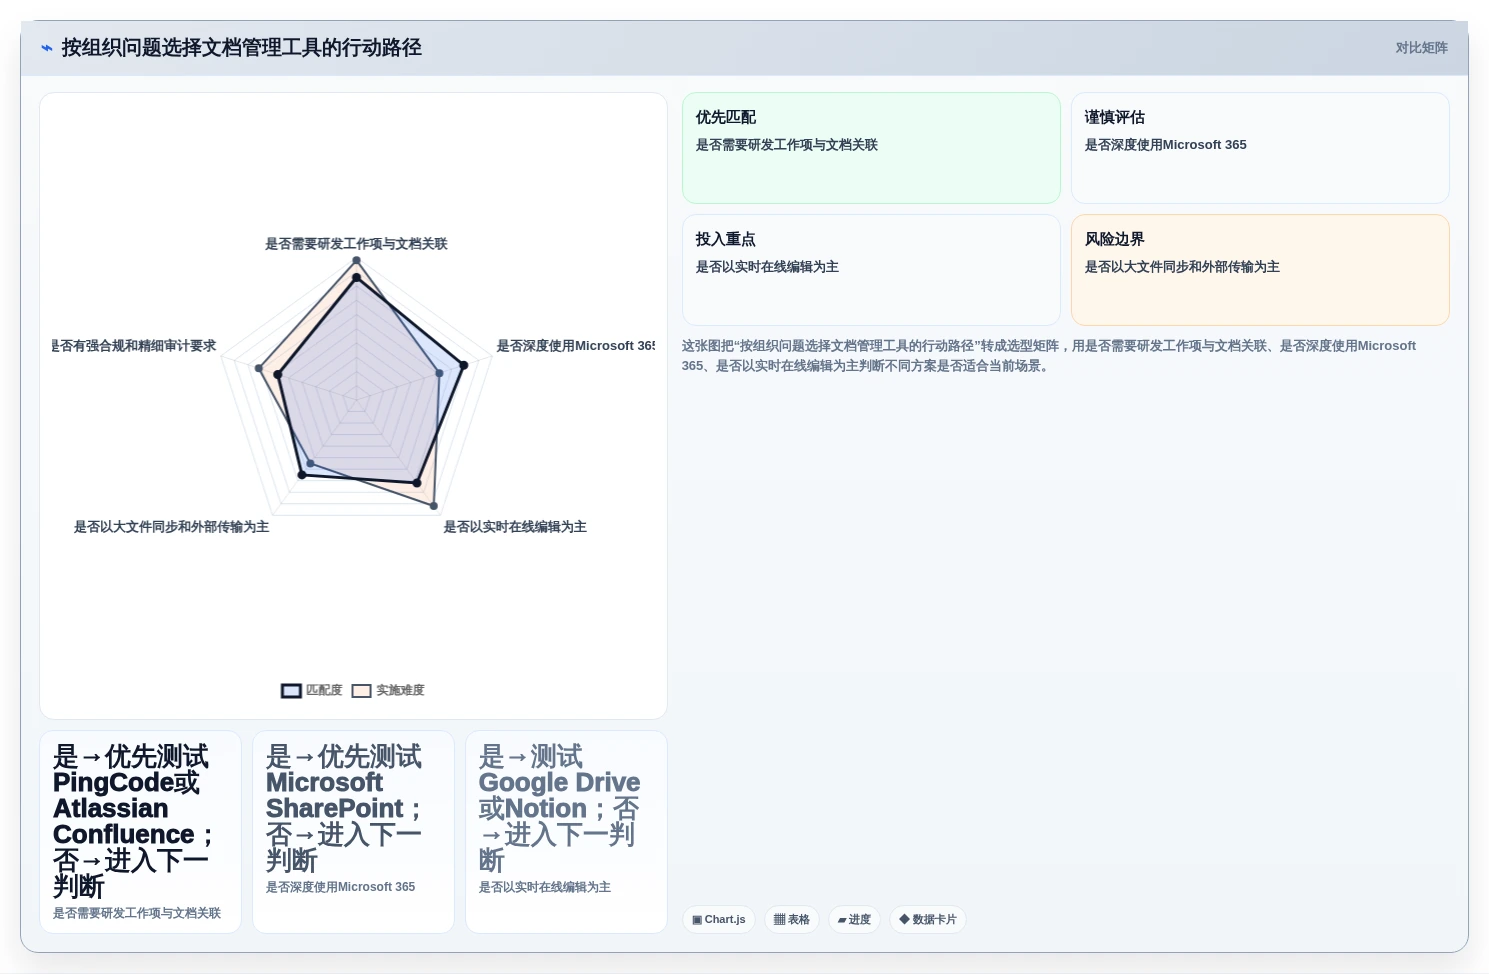This screenshot has width=1489, height=974.
Task: Click radar axis label 是否以大文件同步和外部传输为主
Action: (x=171, y=527)
